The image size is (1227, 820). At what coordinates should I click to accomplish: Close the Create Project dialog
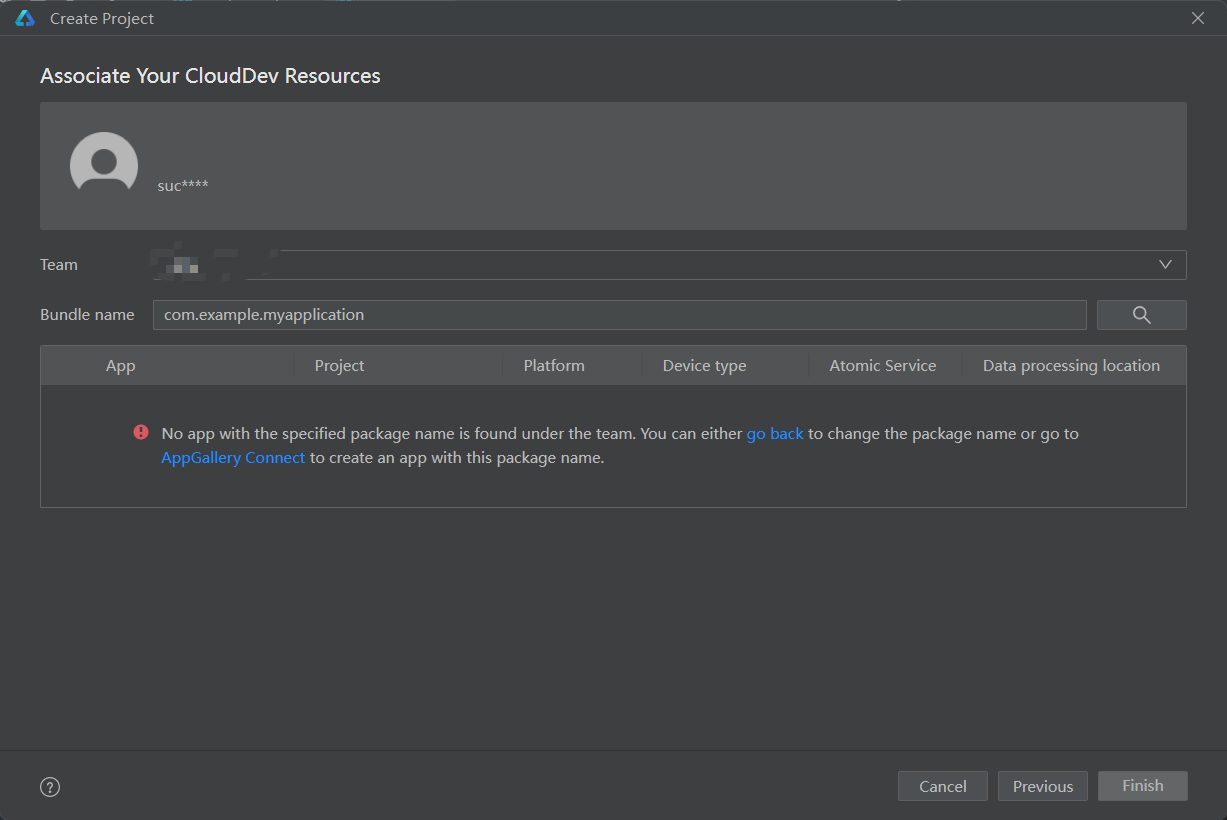[1198, 18]
